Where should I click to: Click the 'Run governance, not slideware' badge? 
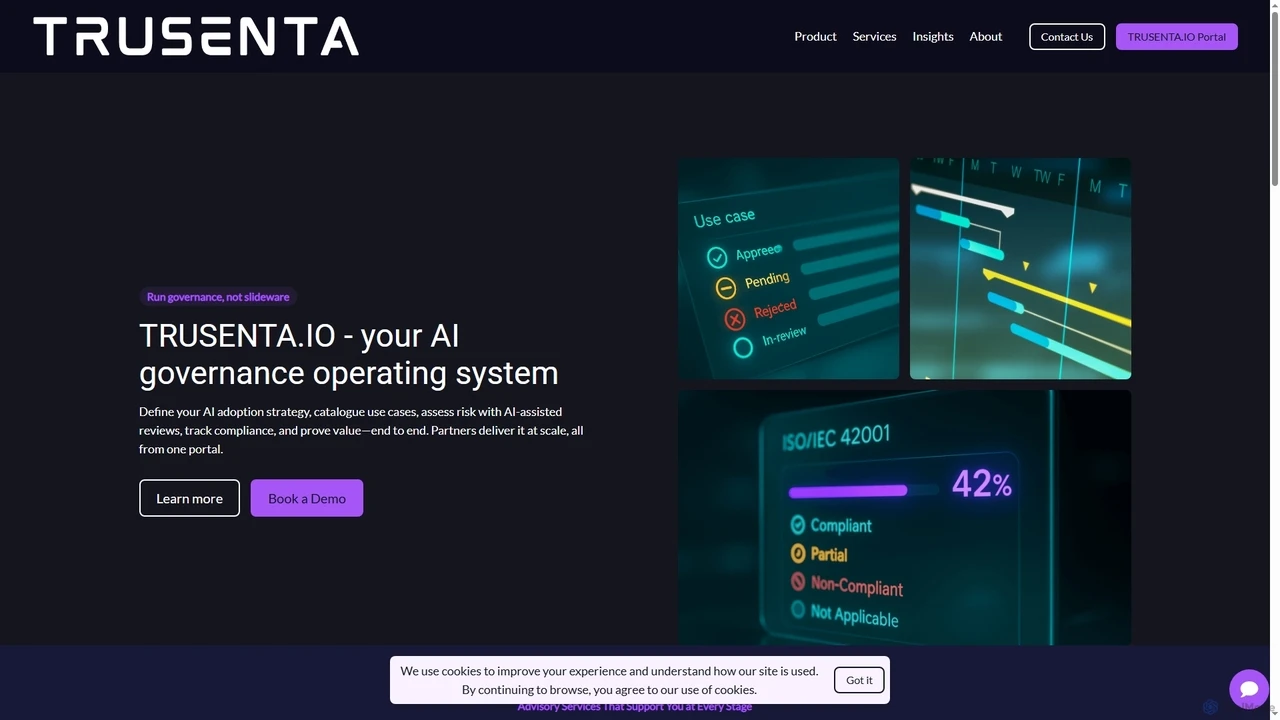[x=218, y=297]
